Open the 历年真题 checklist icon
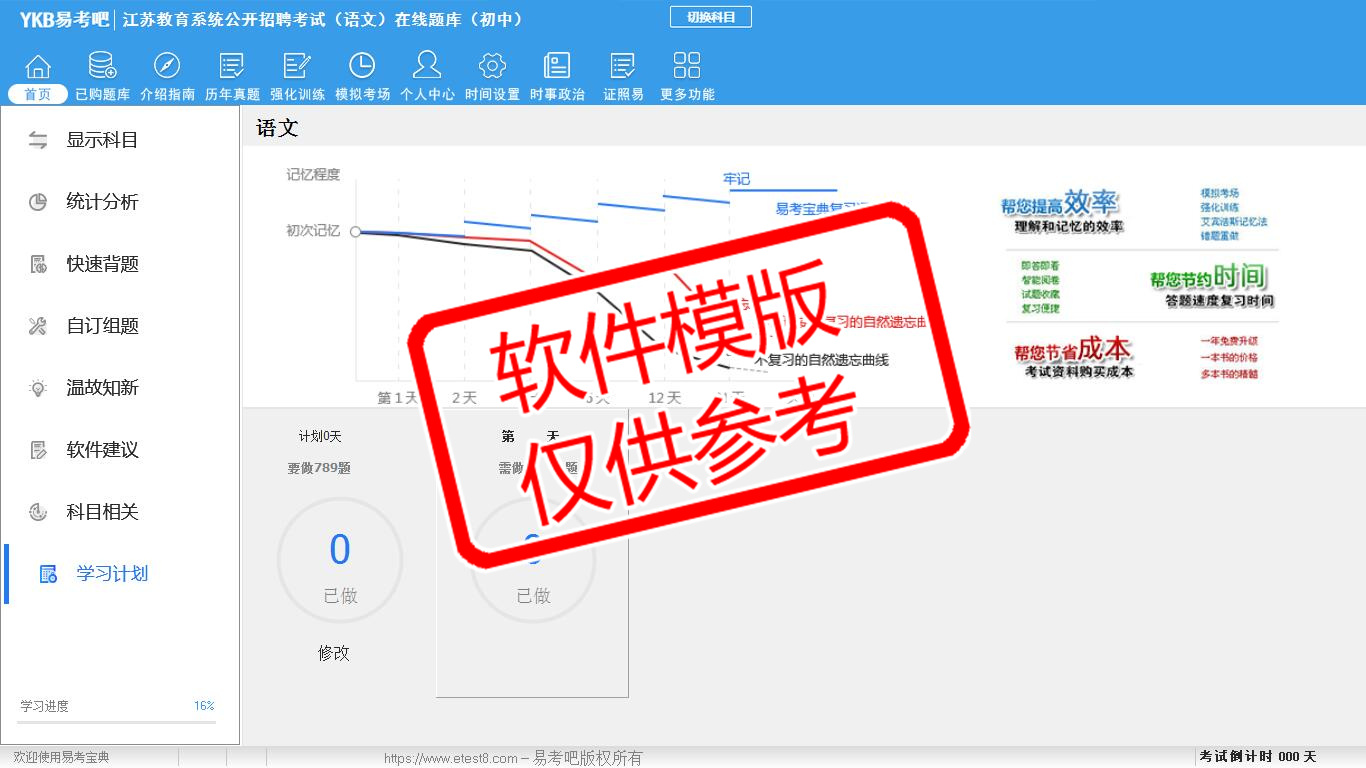The image size is (1366, 768). pos(232,66)
